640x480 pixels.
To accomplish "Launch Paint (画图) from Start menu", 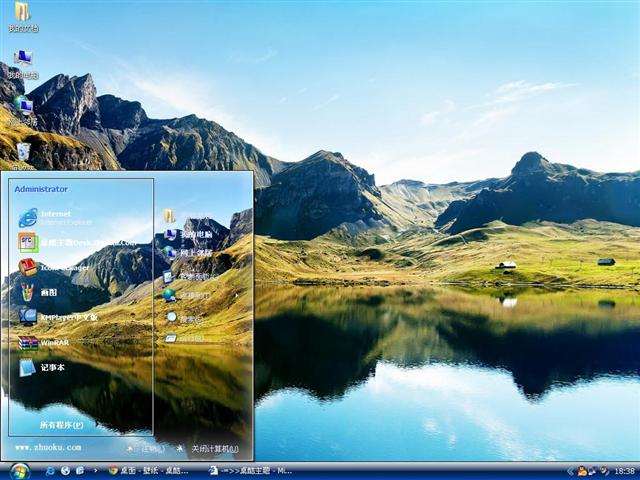I will click(x=38, y=292).
